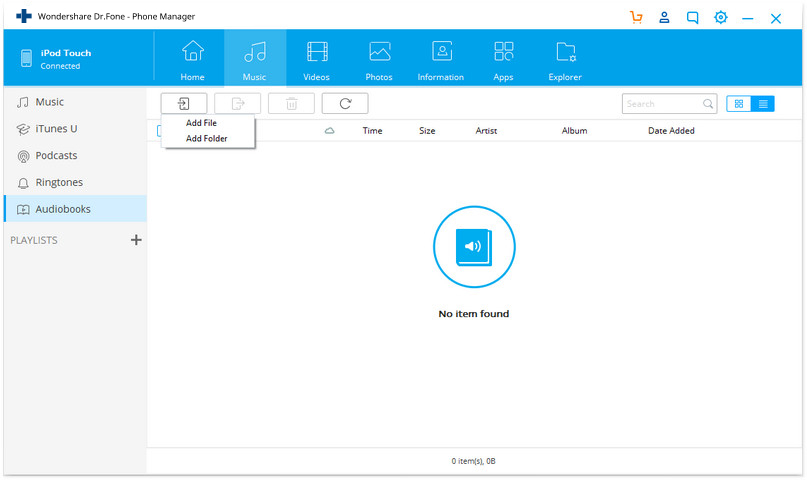
Task: Sort by the Artist column
Action: 486,131
